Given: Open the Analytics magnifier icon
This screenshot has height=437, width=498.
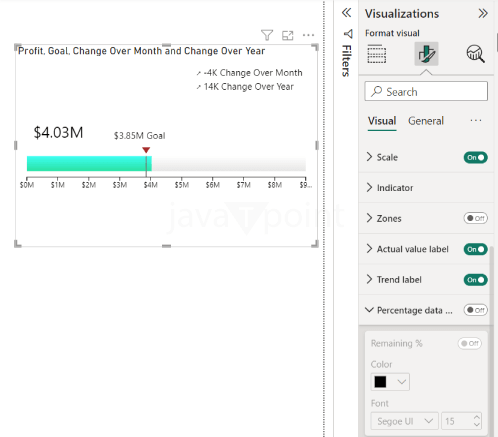Looking at the screenshot, I should point(475,54).
